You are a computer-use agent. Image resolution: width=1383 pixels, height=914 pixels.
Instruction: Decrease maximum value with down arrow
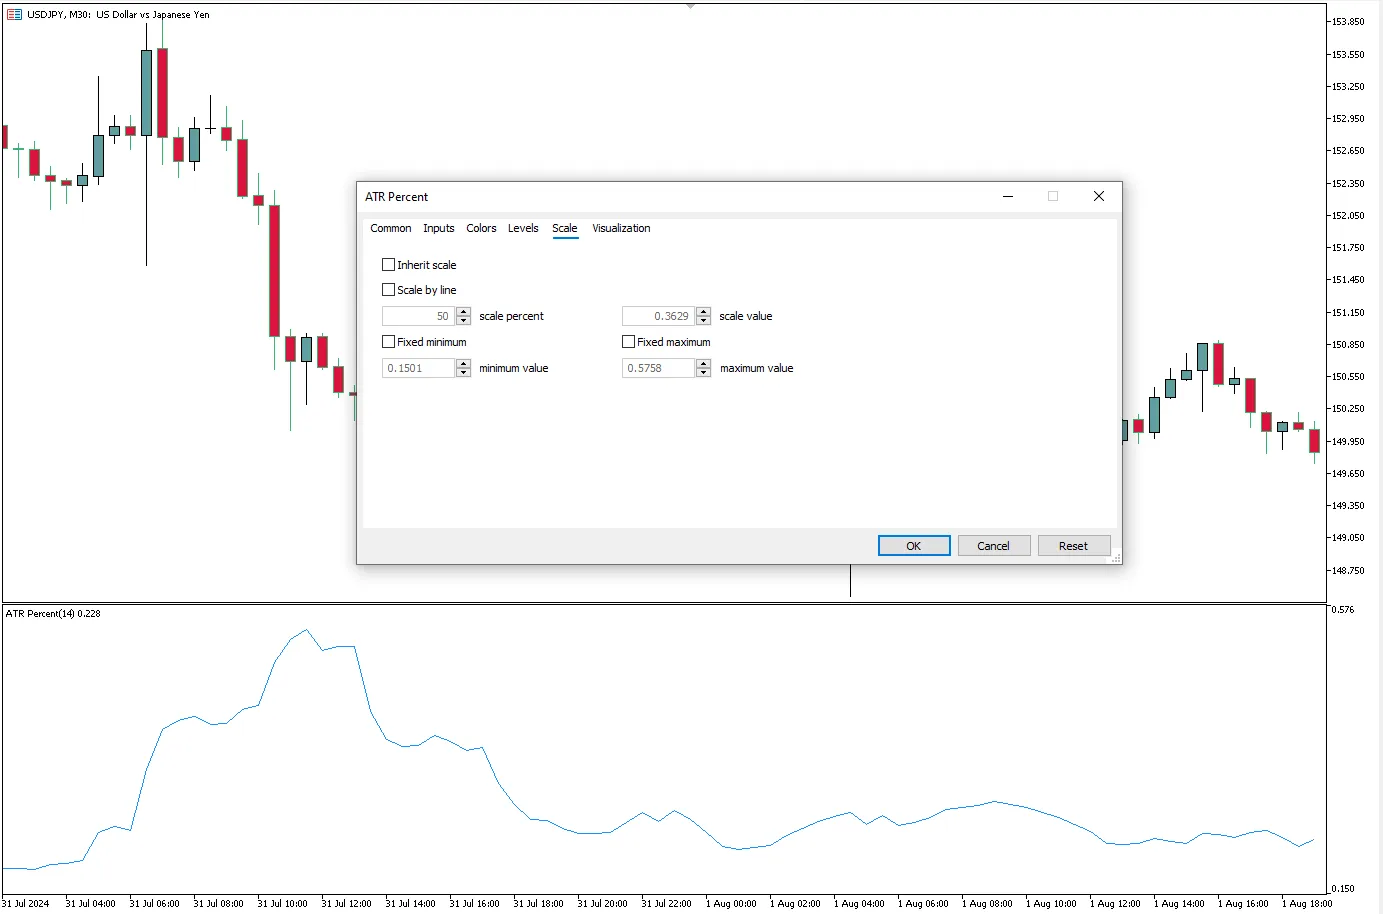[703, 373]
